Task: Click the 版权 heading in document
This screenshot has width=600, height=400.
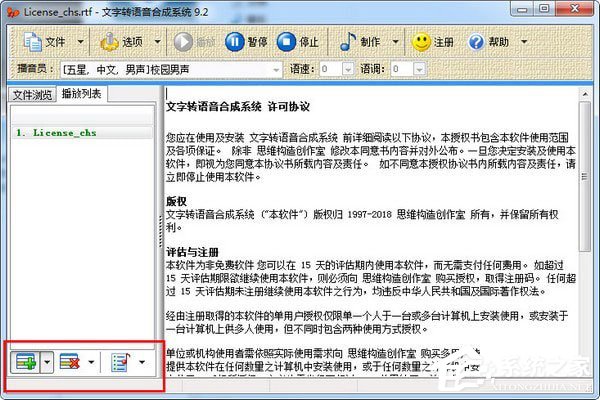Action: [x=176, y=201]
